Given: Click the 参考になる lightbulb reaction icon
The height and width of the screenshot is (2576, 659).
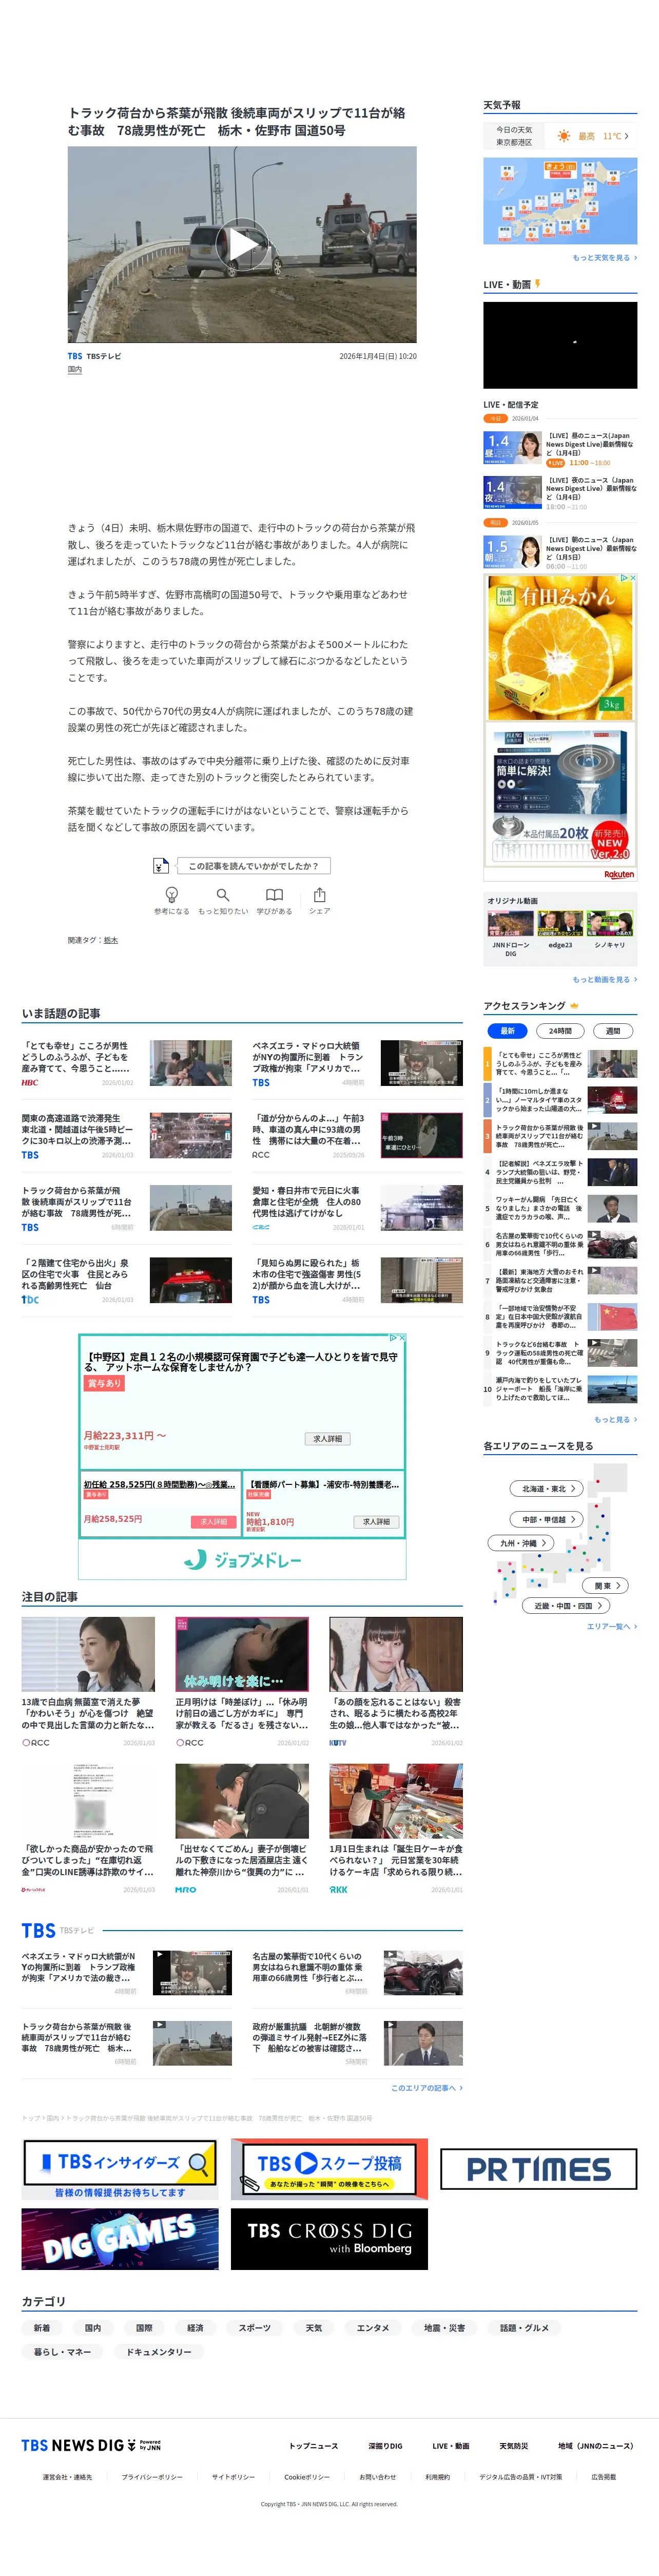Looking at the screenshot, I should click(x=171, y=895).
